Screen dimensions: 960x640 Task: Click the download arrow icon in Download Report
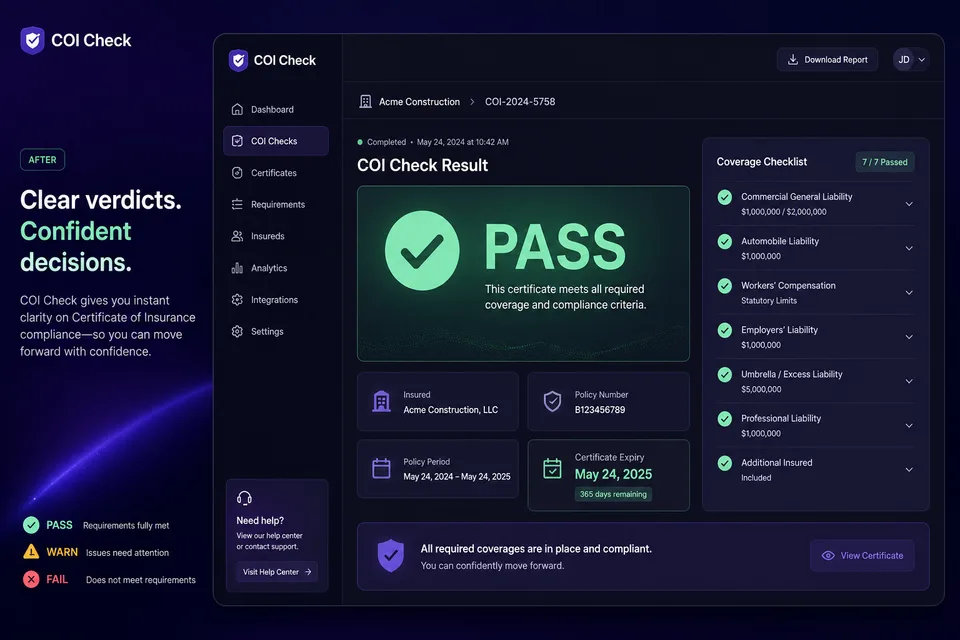point(793,59)
